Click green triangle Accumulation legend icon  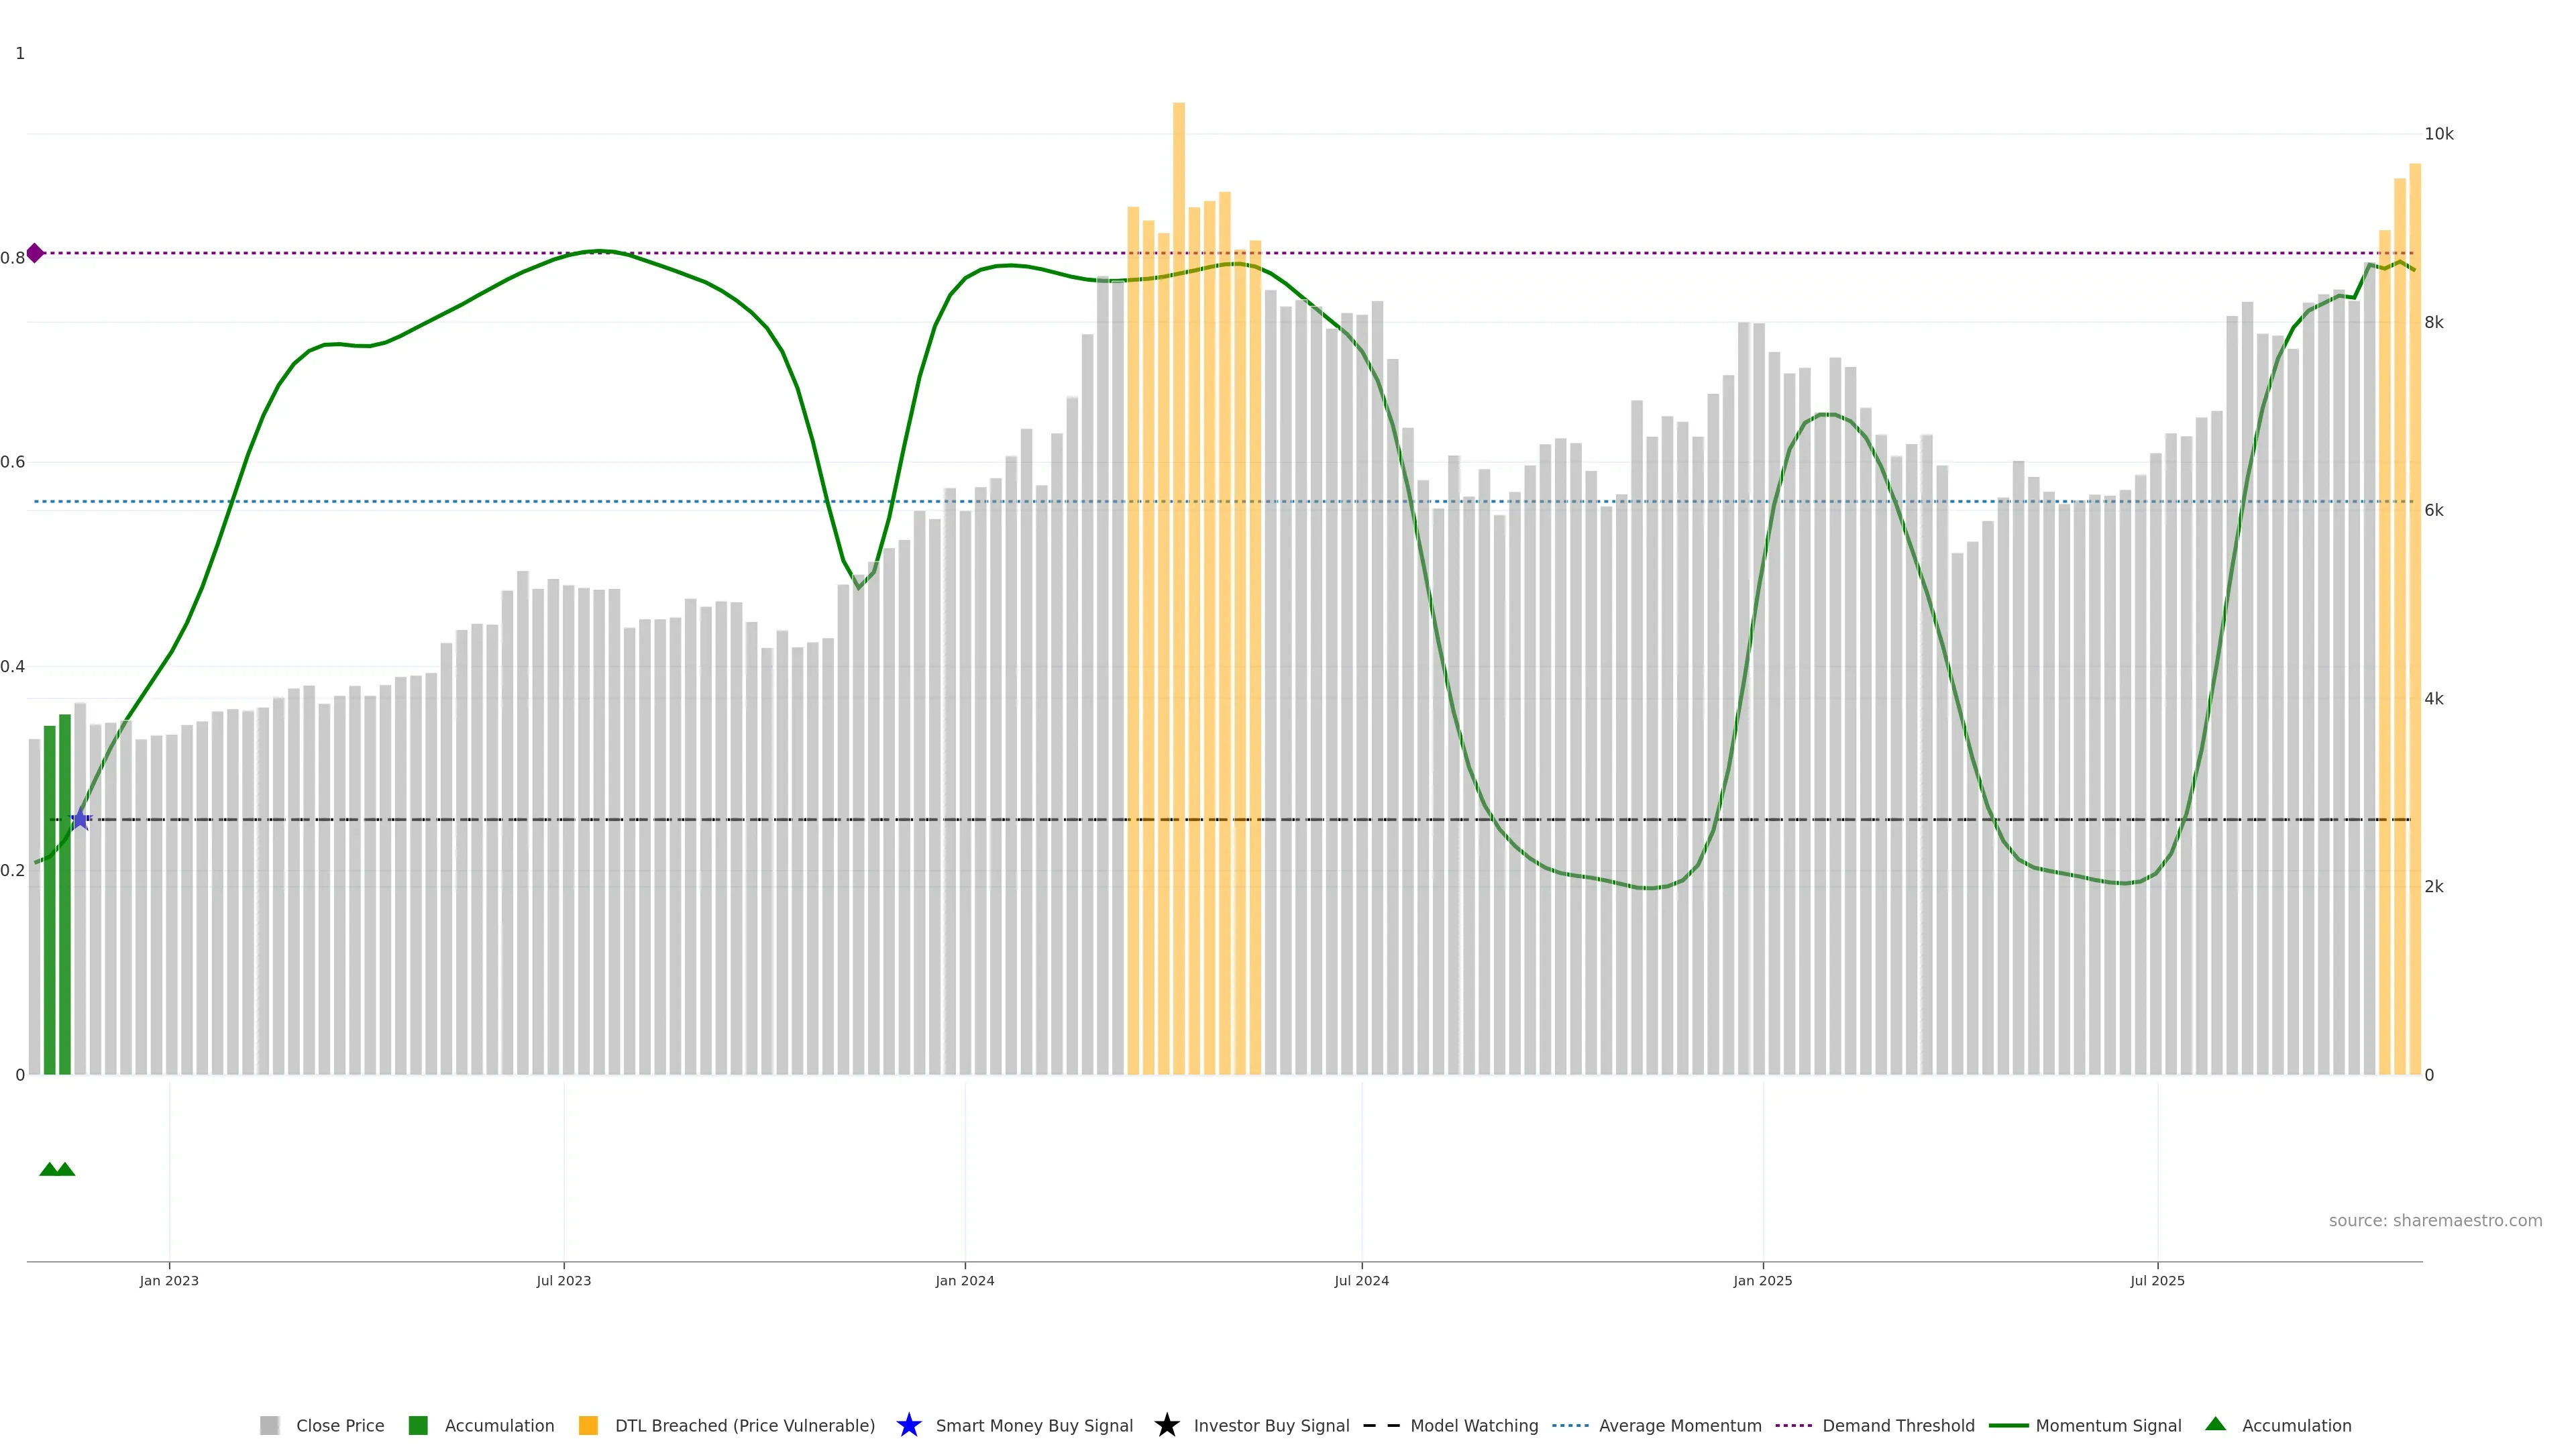point(2215,1424)
